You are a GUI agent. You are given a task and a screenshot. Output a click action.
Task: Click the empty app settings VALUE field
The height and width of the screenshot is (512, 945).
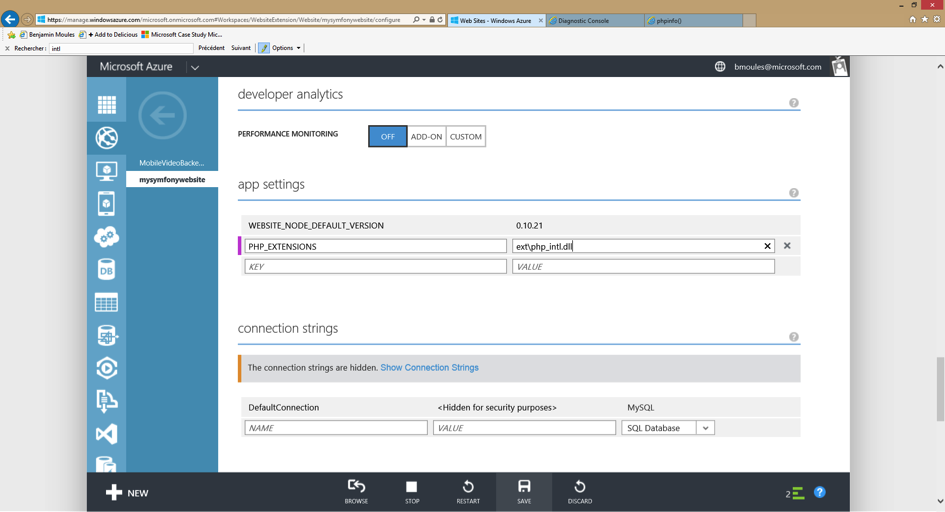click(x=643, y=266)
